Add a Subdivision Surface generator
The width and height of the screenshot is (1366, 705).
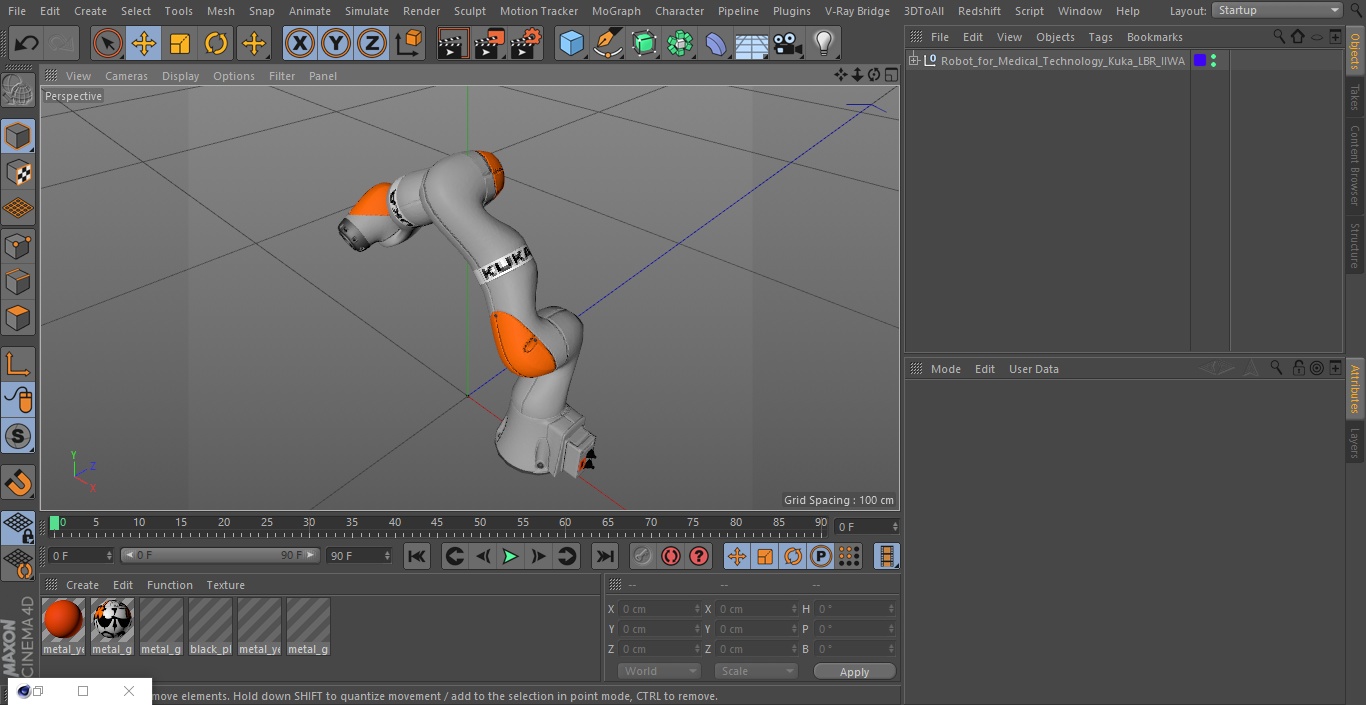tap(644, 43)
